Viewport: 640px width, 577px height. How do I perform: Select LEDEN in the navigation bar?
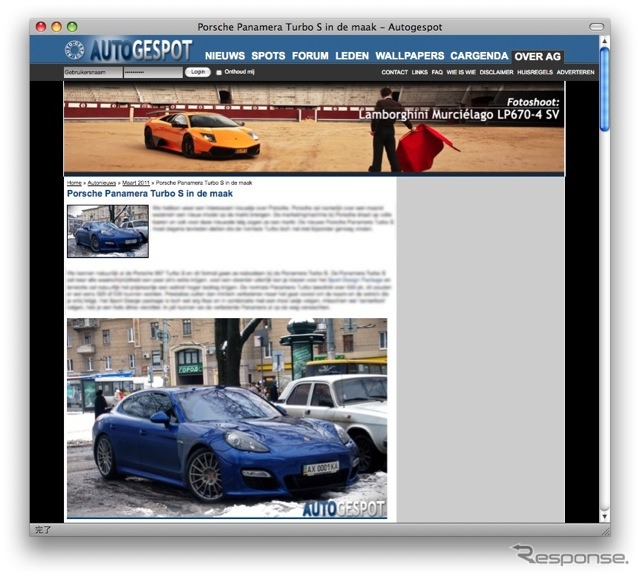352,56
